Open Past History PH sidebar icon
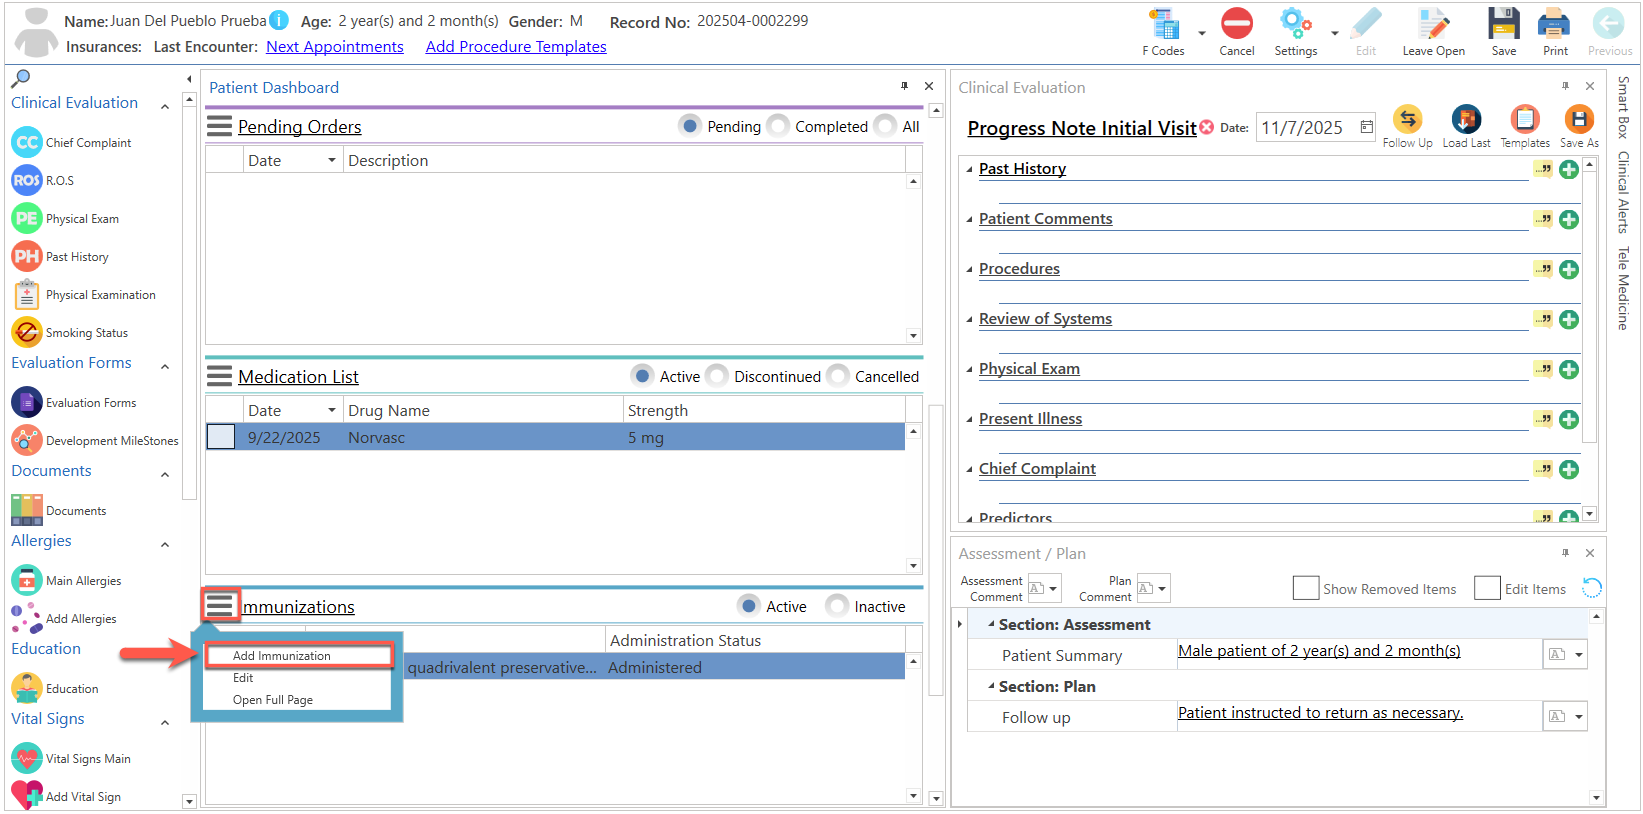 tap(27, 256)
